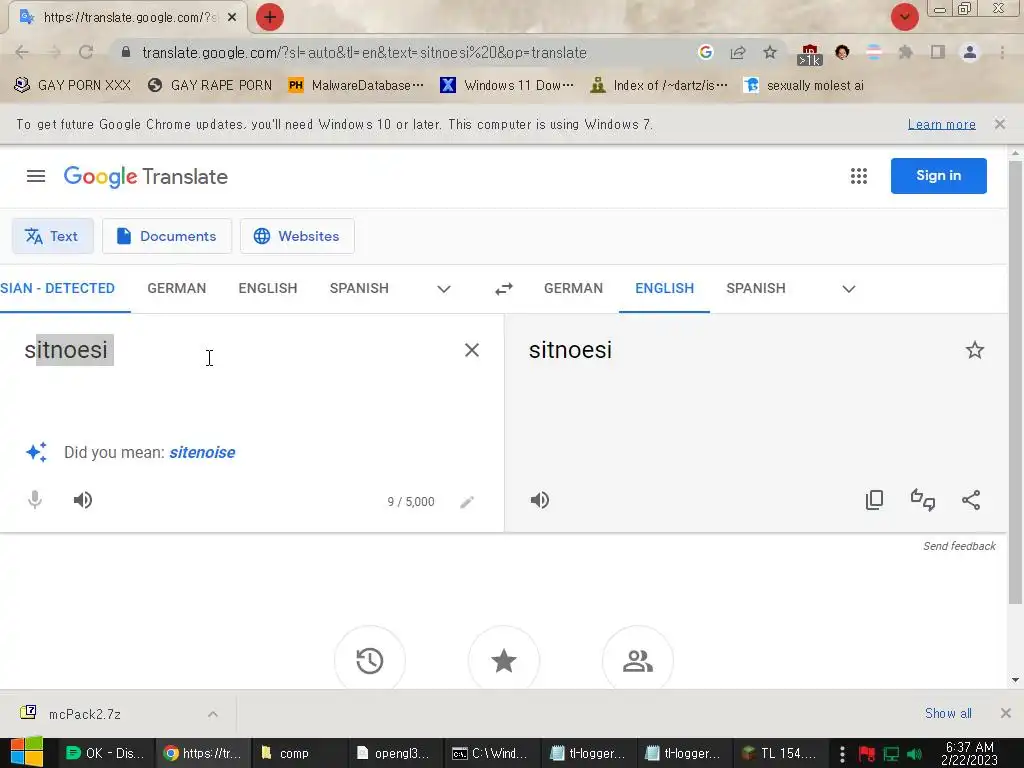Image resolution: width=1024 pixels, height=768 pixels.
Task: Save translation with the star icon
Action: click(x=974, y=350)
